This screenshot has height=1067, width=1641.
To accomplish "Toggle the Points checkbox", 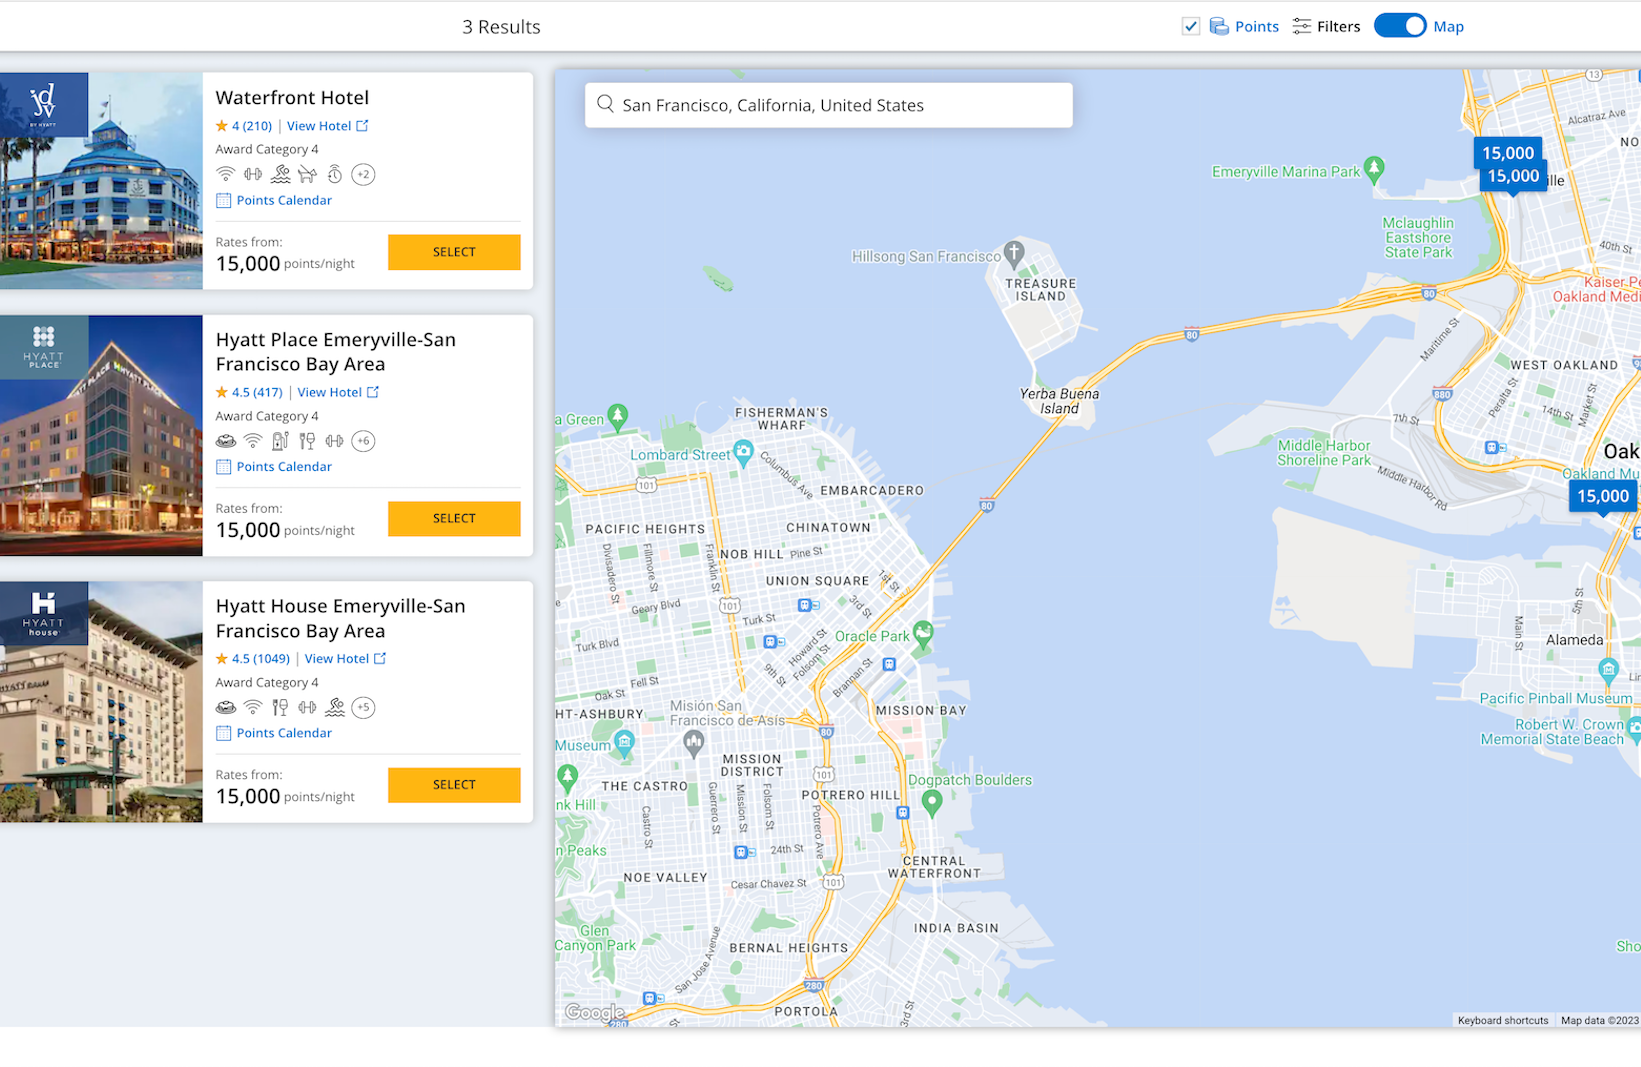I will point(1190,26).
